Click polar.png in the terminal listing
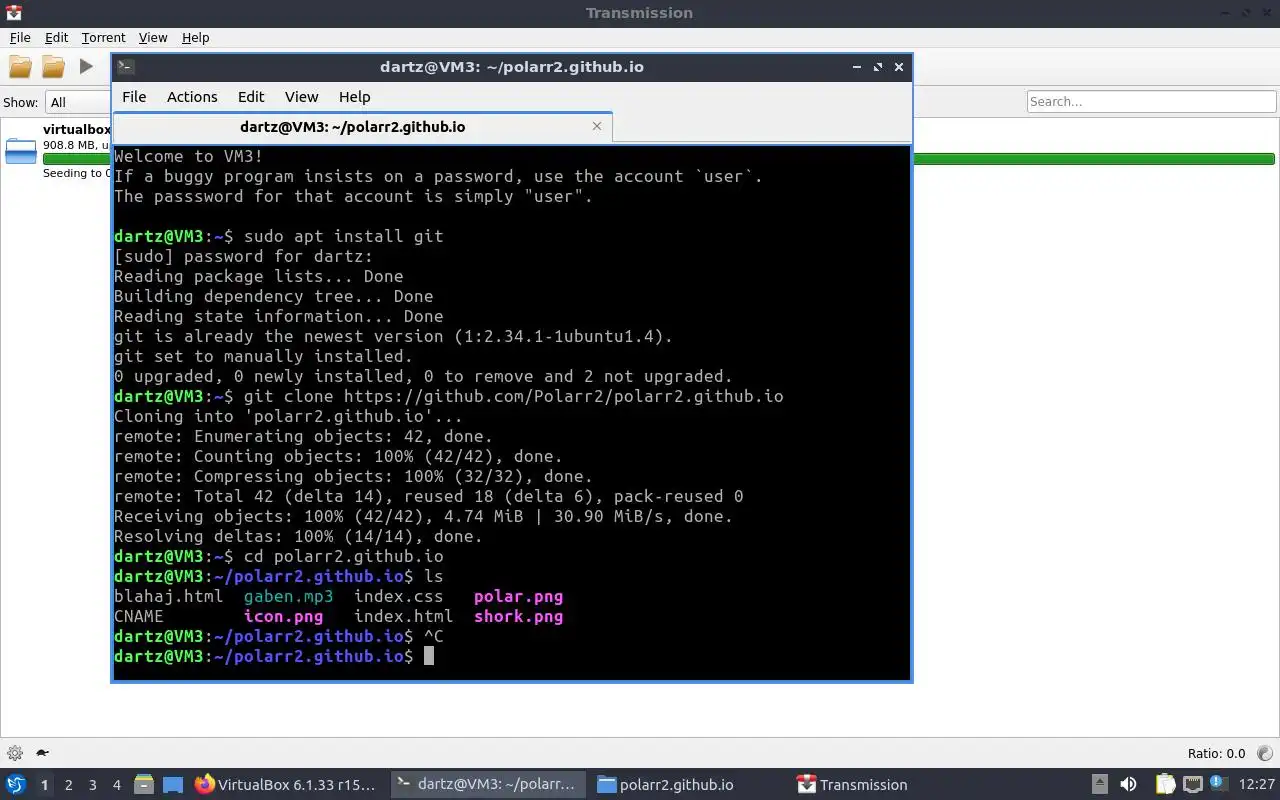Image resolution: width=1280 pixels, height=800 pixels. coord(518,596)
